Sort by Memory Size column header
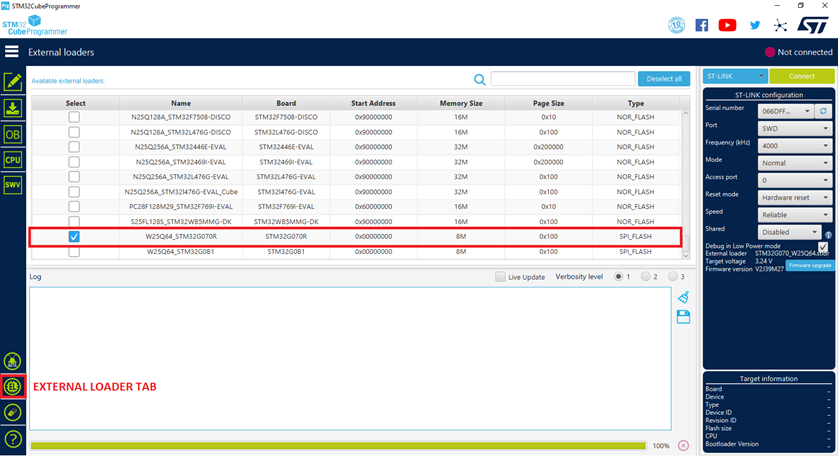Image resolution: width=838 pixels, height=456 pixels. [461, 103]
